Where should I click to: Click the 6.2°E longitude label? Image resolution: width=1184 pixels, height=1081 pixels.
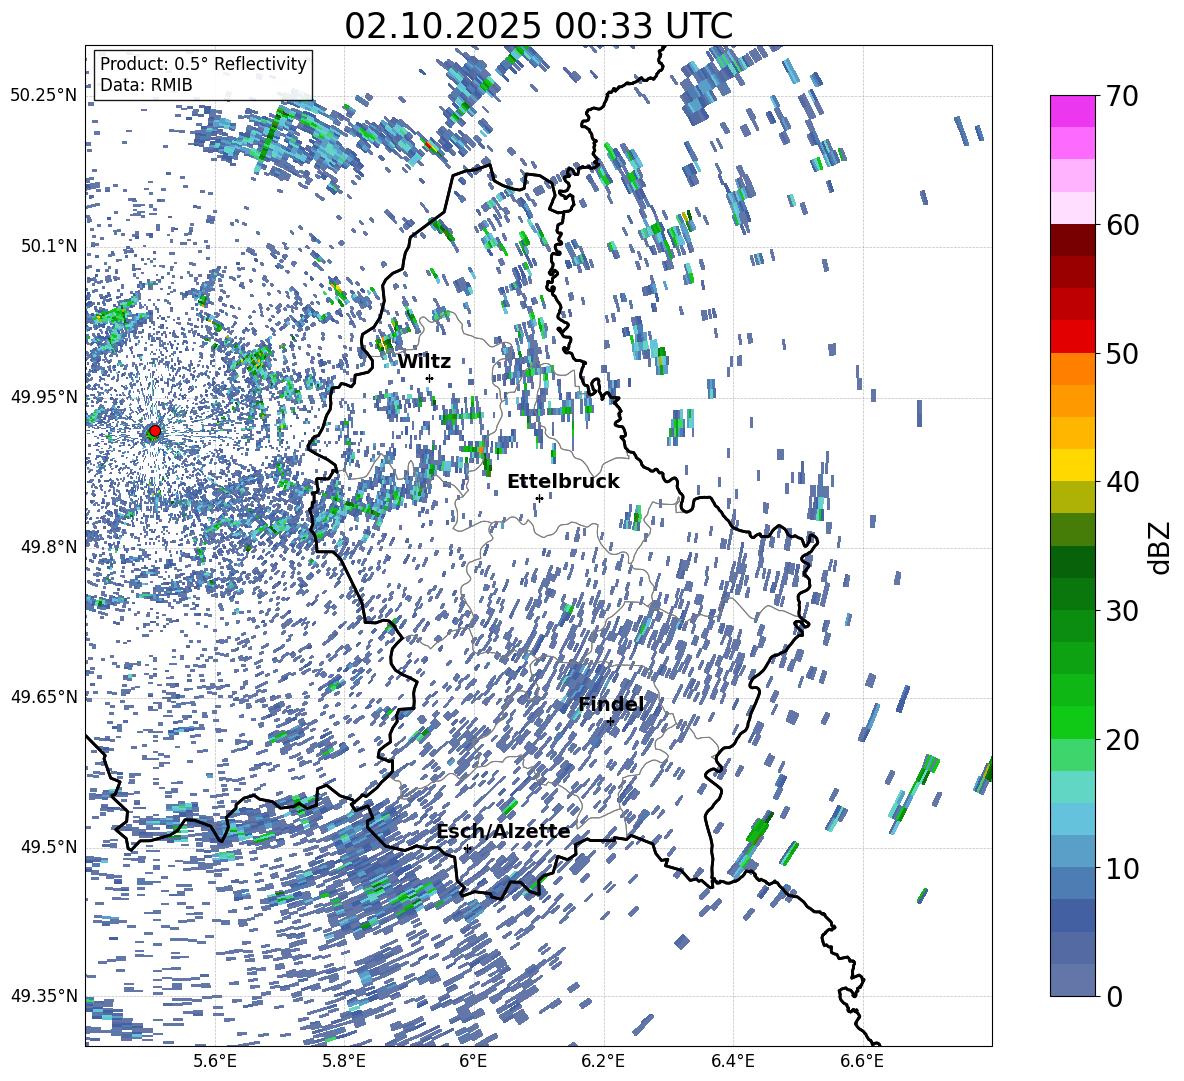pyautogui.click(x=603, y=1061)
